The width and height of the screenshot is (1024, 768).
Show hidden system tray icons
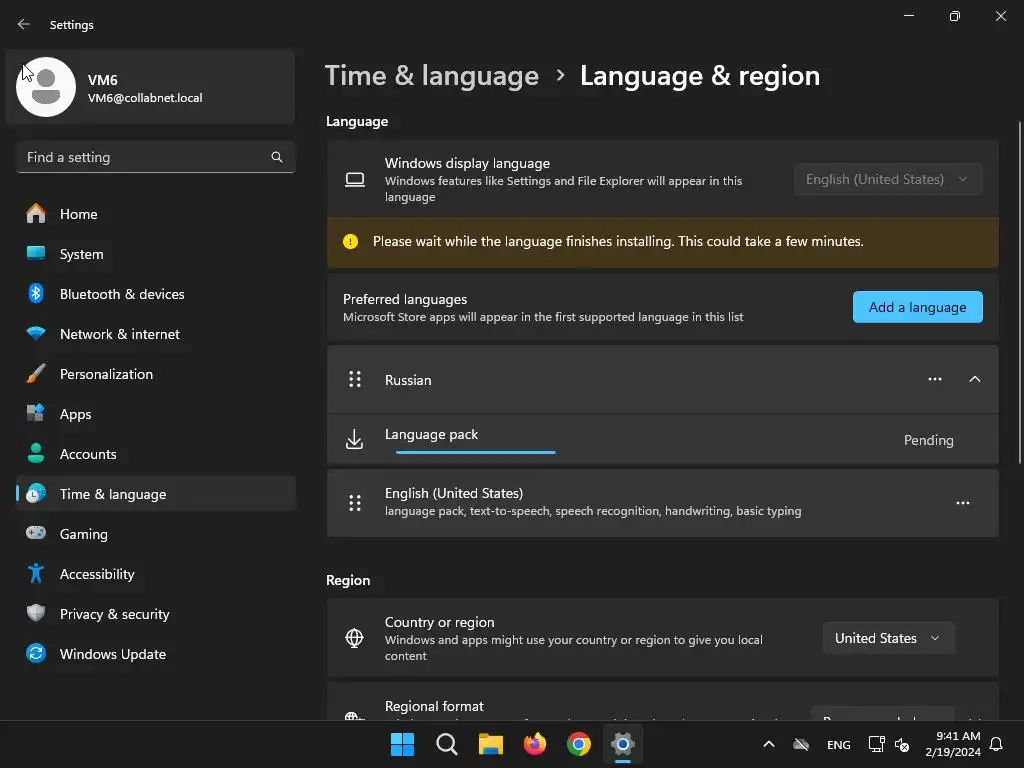(769, 744)
